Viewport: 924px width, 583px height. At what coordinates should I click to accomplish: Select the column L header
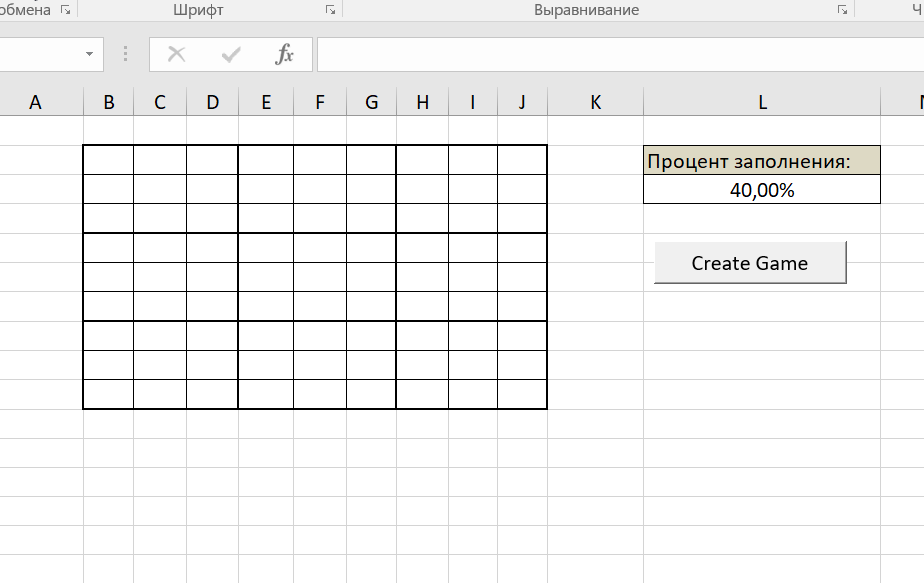point(762,101)
